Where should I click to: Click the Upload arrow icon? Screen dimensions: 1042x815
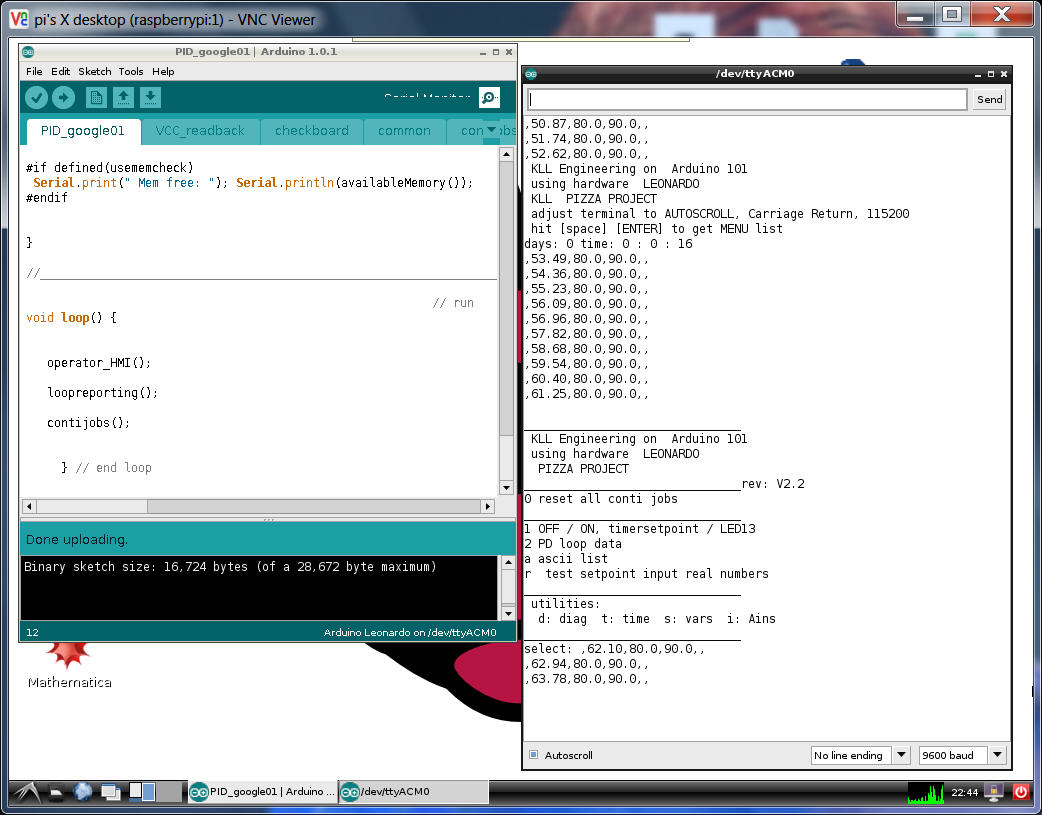point(63,97)
